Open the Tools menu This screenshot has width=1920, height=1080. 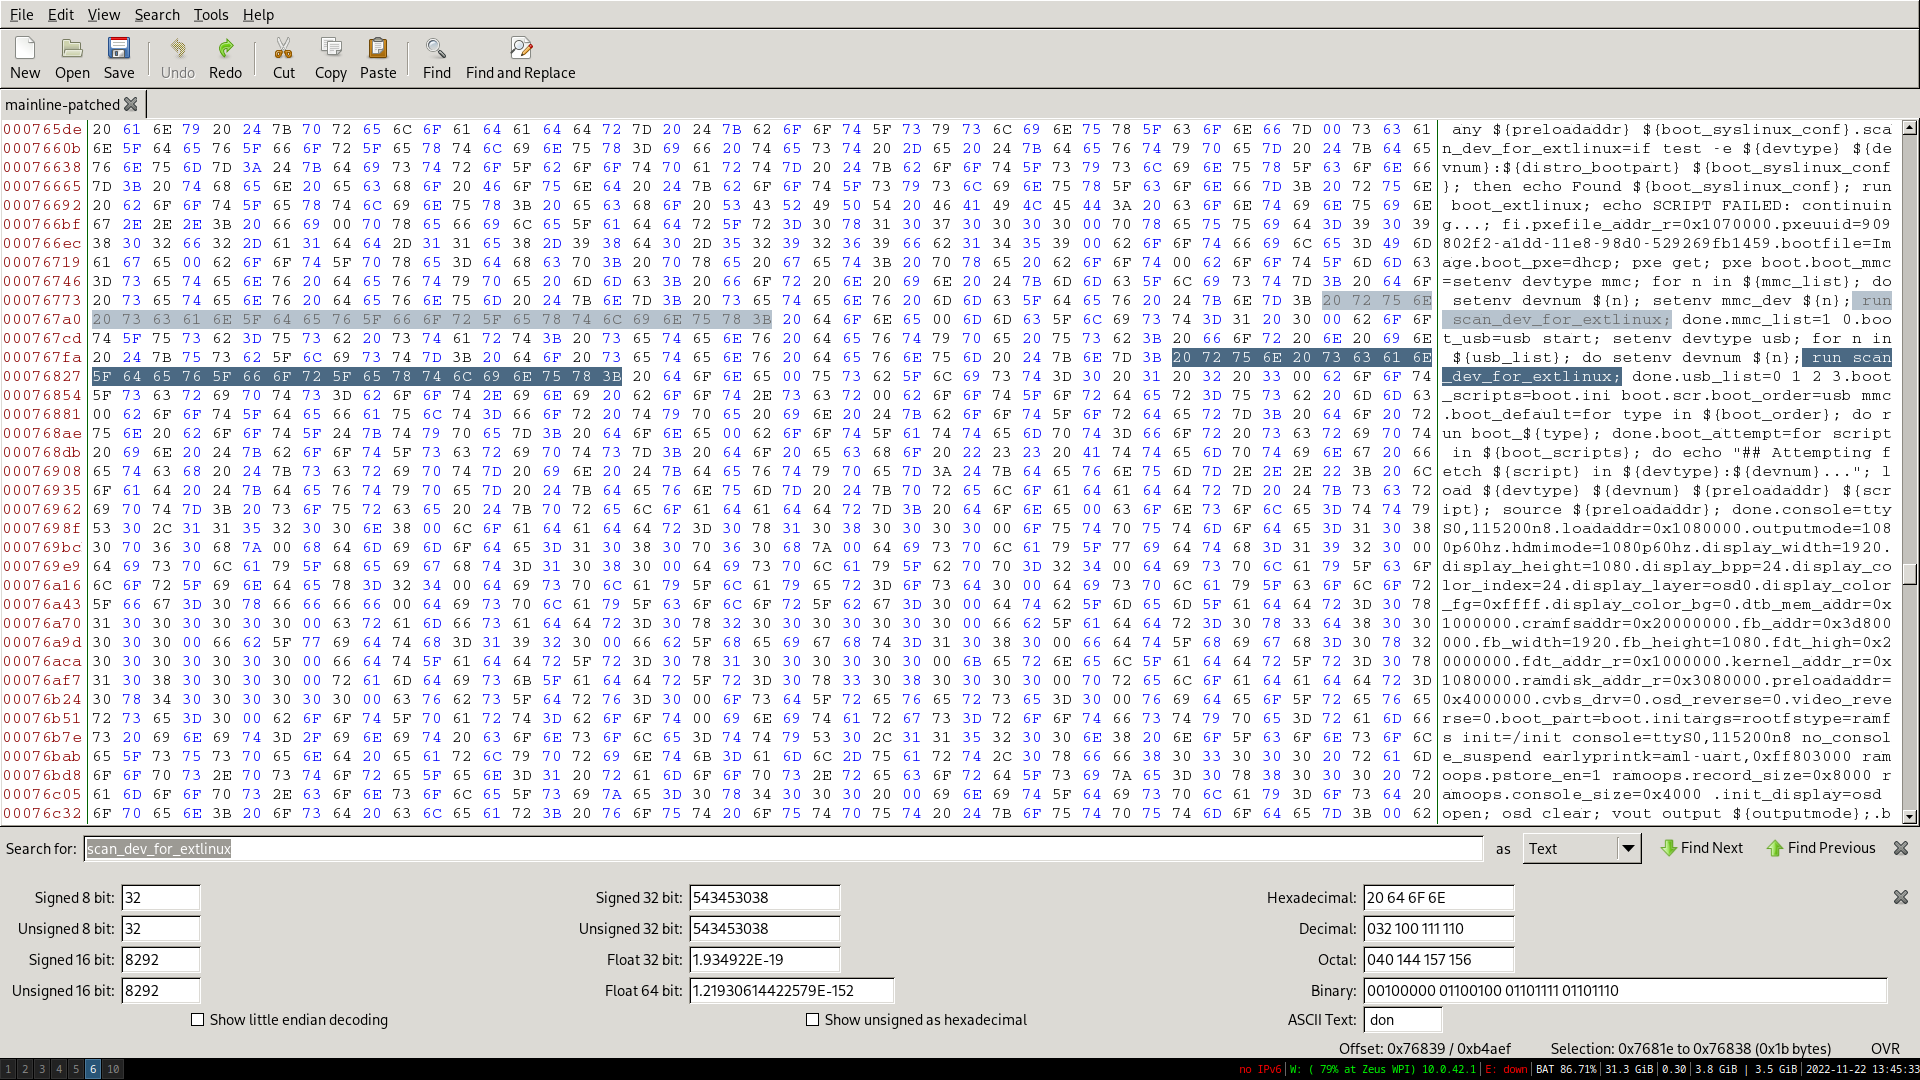click(x=210, y=14)
